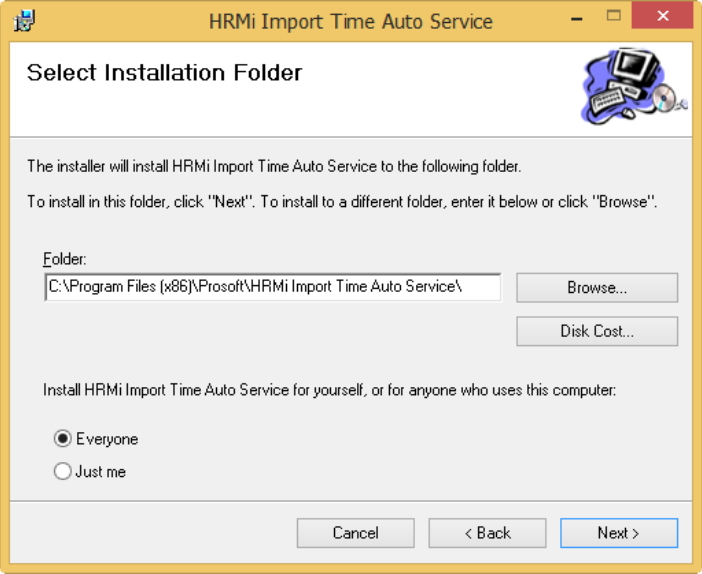Screen dimensions: 702x574
Task: Select the Everyone radio option
Action: [x=62, y=438]
